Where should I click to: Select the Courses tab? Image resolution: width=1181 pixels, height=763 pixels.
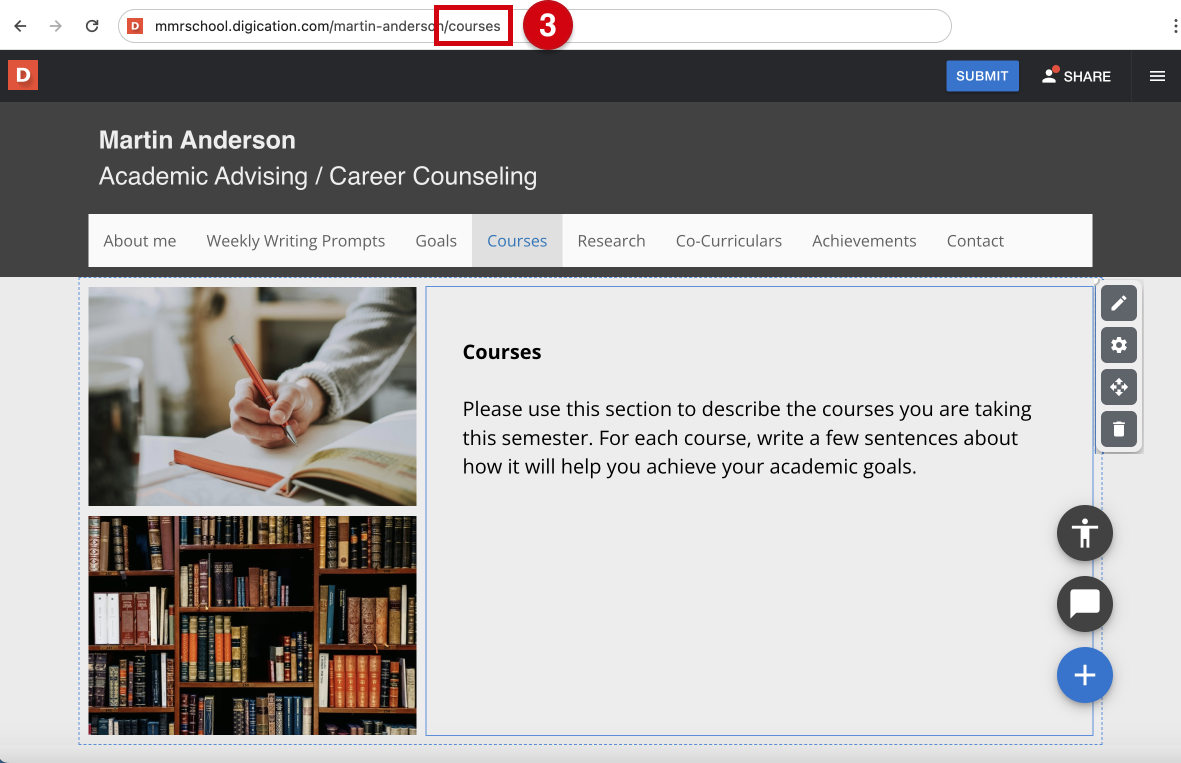coord(517,241)
